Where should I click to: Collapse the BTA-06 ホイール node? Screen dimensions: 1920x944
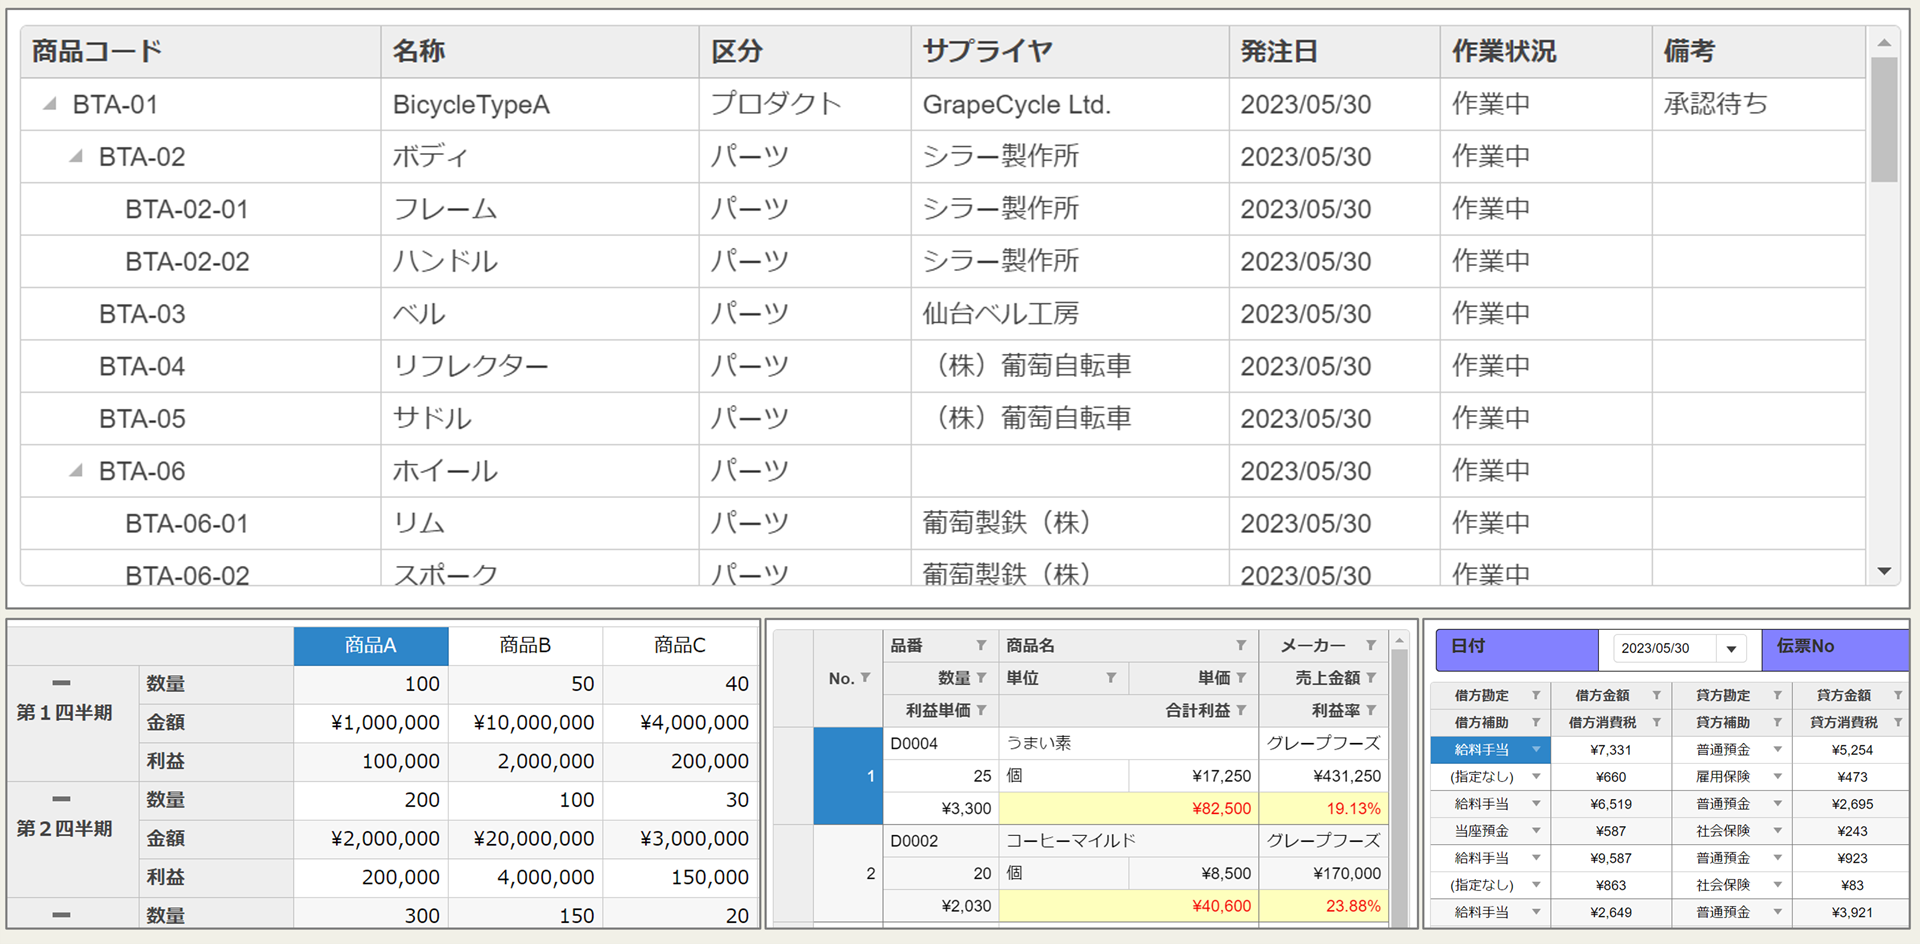coord(76,470)
